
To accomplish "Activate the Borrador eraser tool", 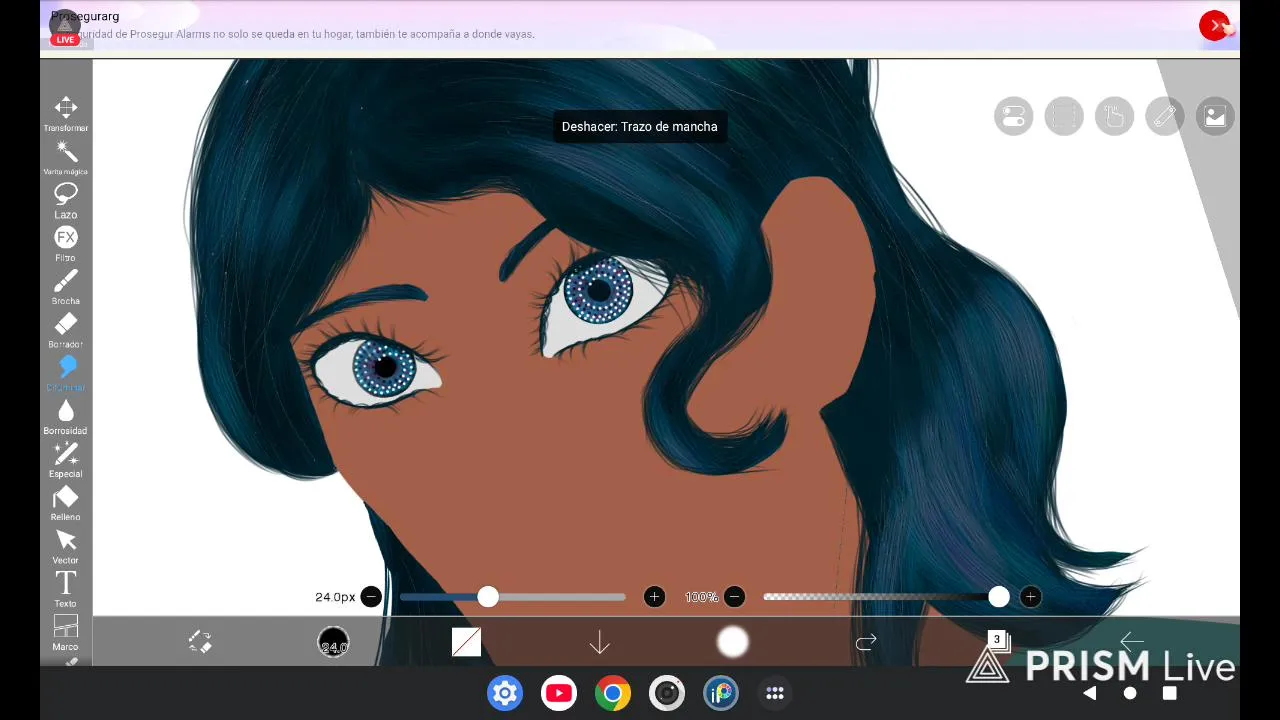I will click(x=66, y=330).
